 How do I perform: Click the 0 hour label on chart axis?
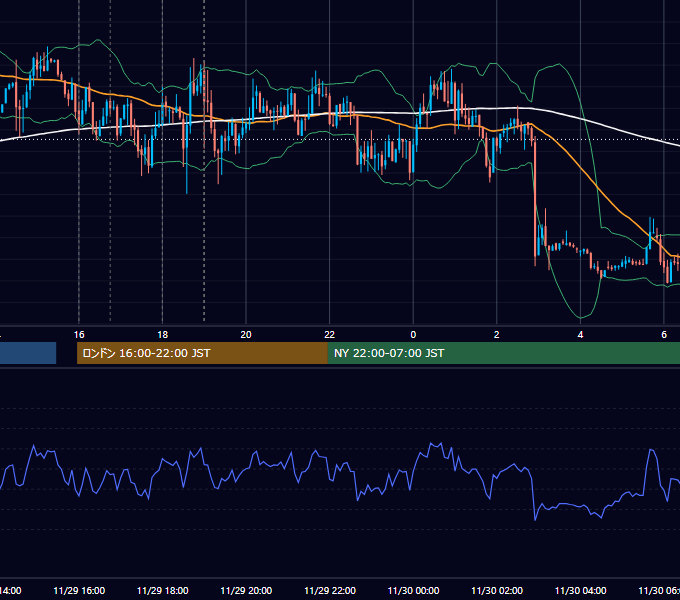click(413, 335)
